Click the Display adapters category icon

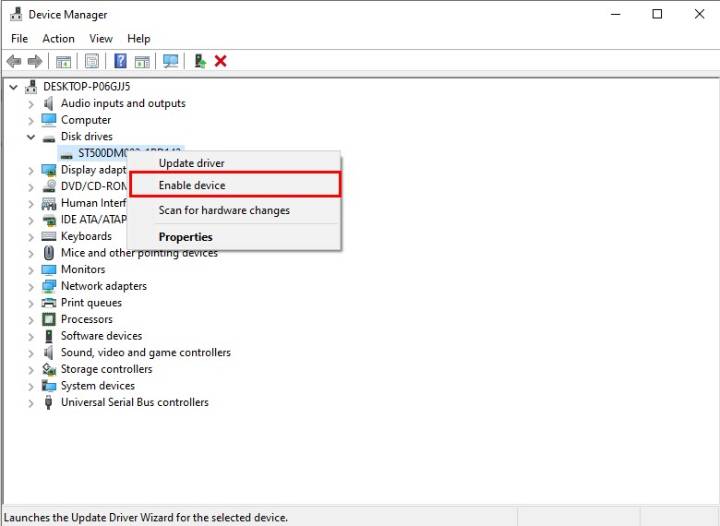[x=49, y=170]
